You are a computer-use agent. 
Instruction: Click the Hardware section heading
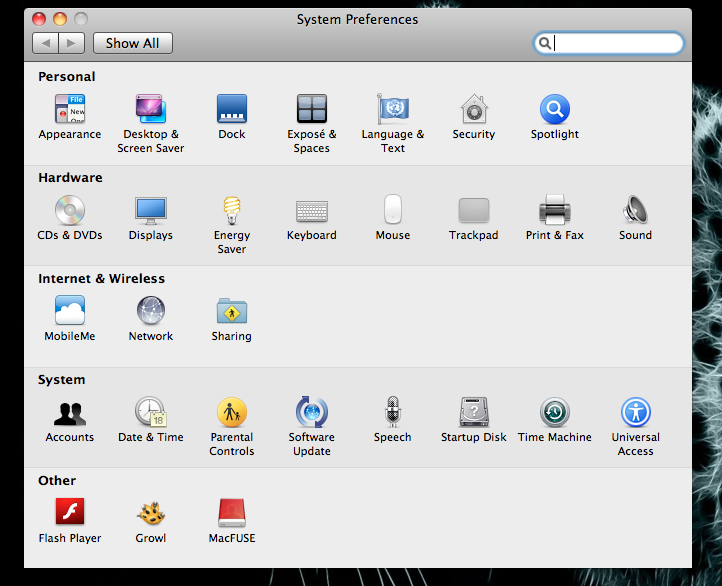[x=70, y=177]
